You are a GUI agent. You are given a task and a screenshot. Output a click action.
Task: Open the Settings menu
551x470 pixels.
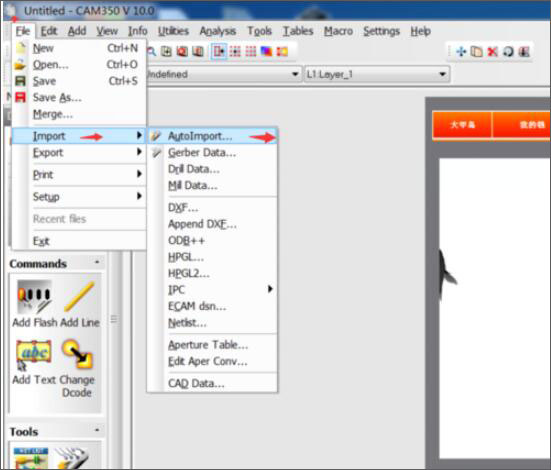click(381, 31)
